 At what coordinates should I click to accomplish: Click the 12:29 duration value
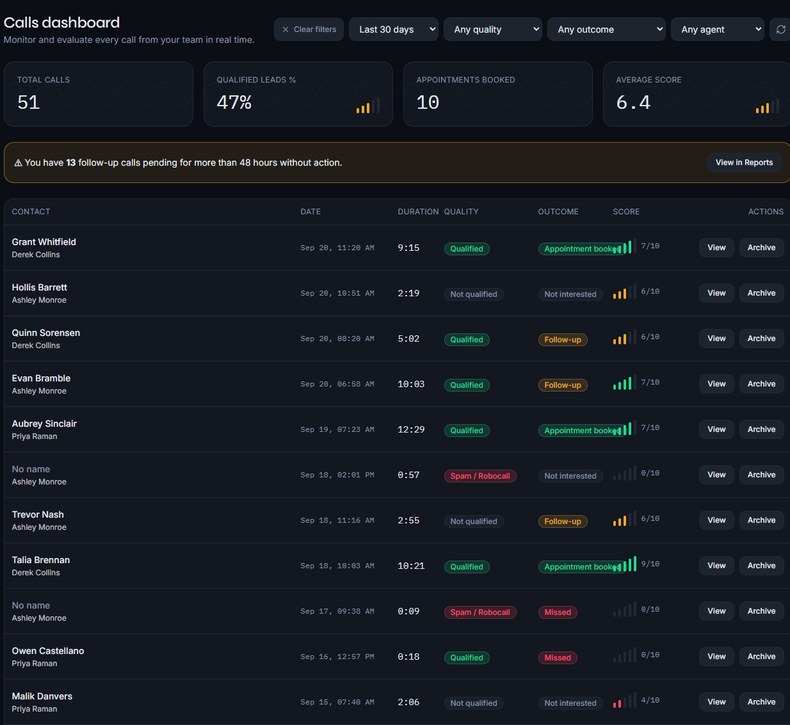point(411,429)
